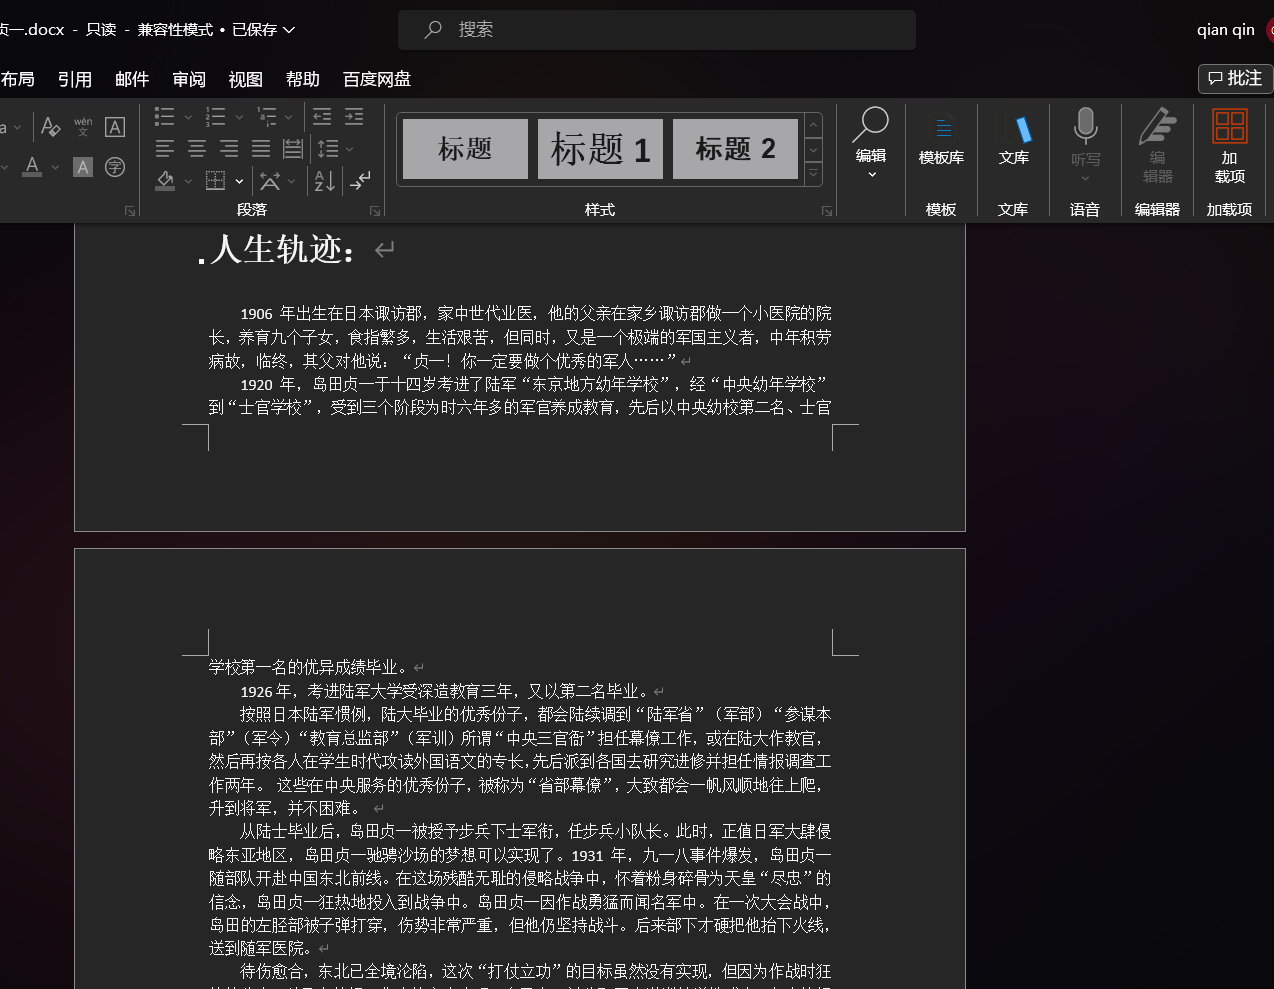Justify paragraph text

[261, 149]
